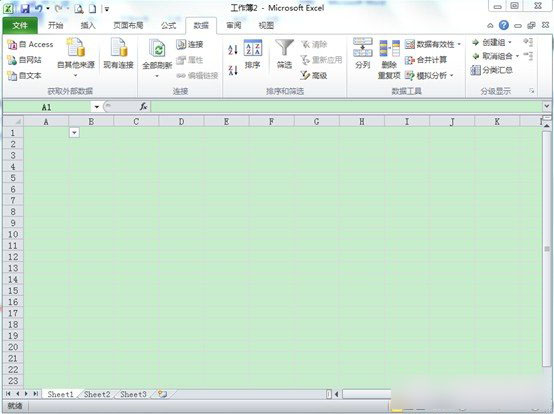Toggle the 筛选 (Filter) funnel button
The height and width of the screenshot is (414, 554).
click(284, 54)
